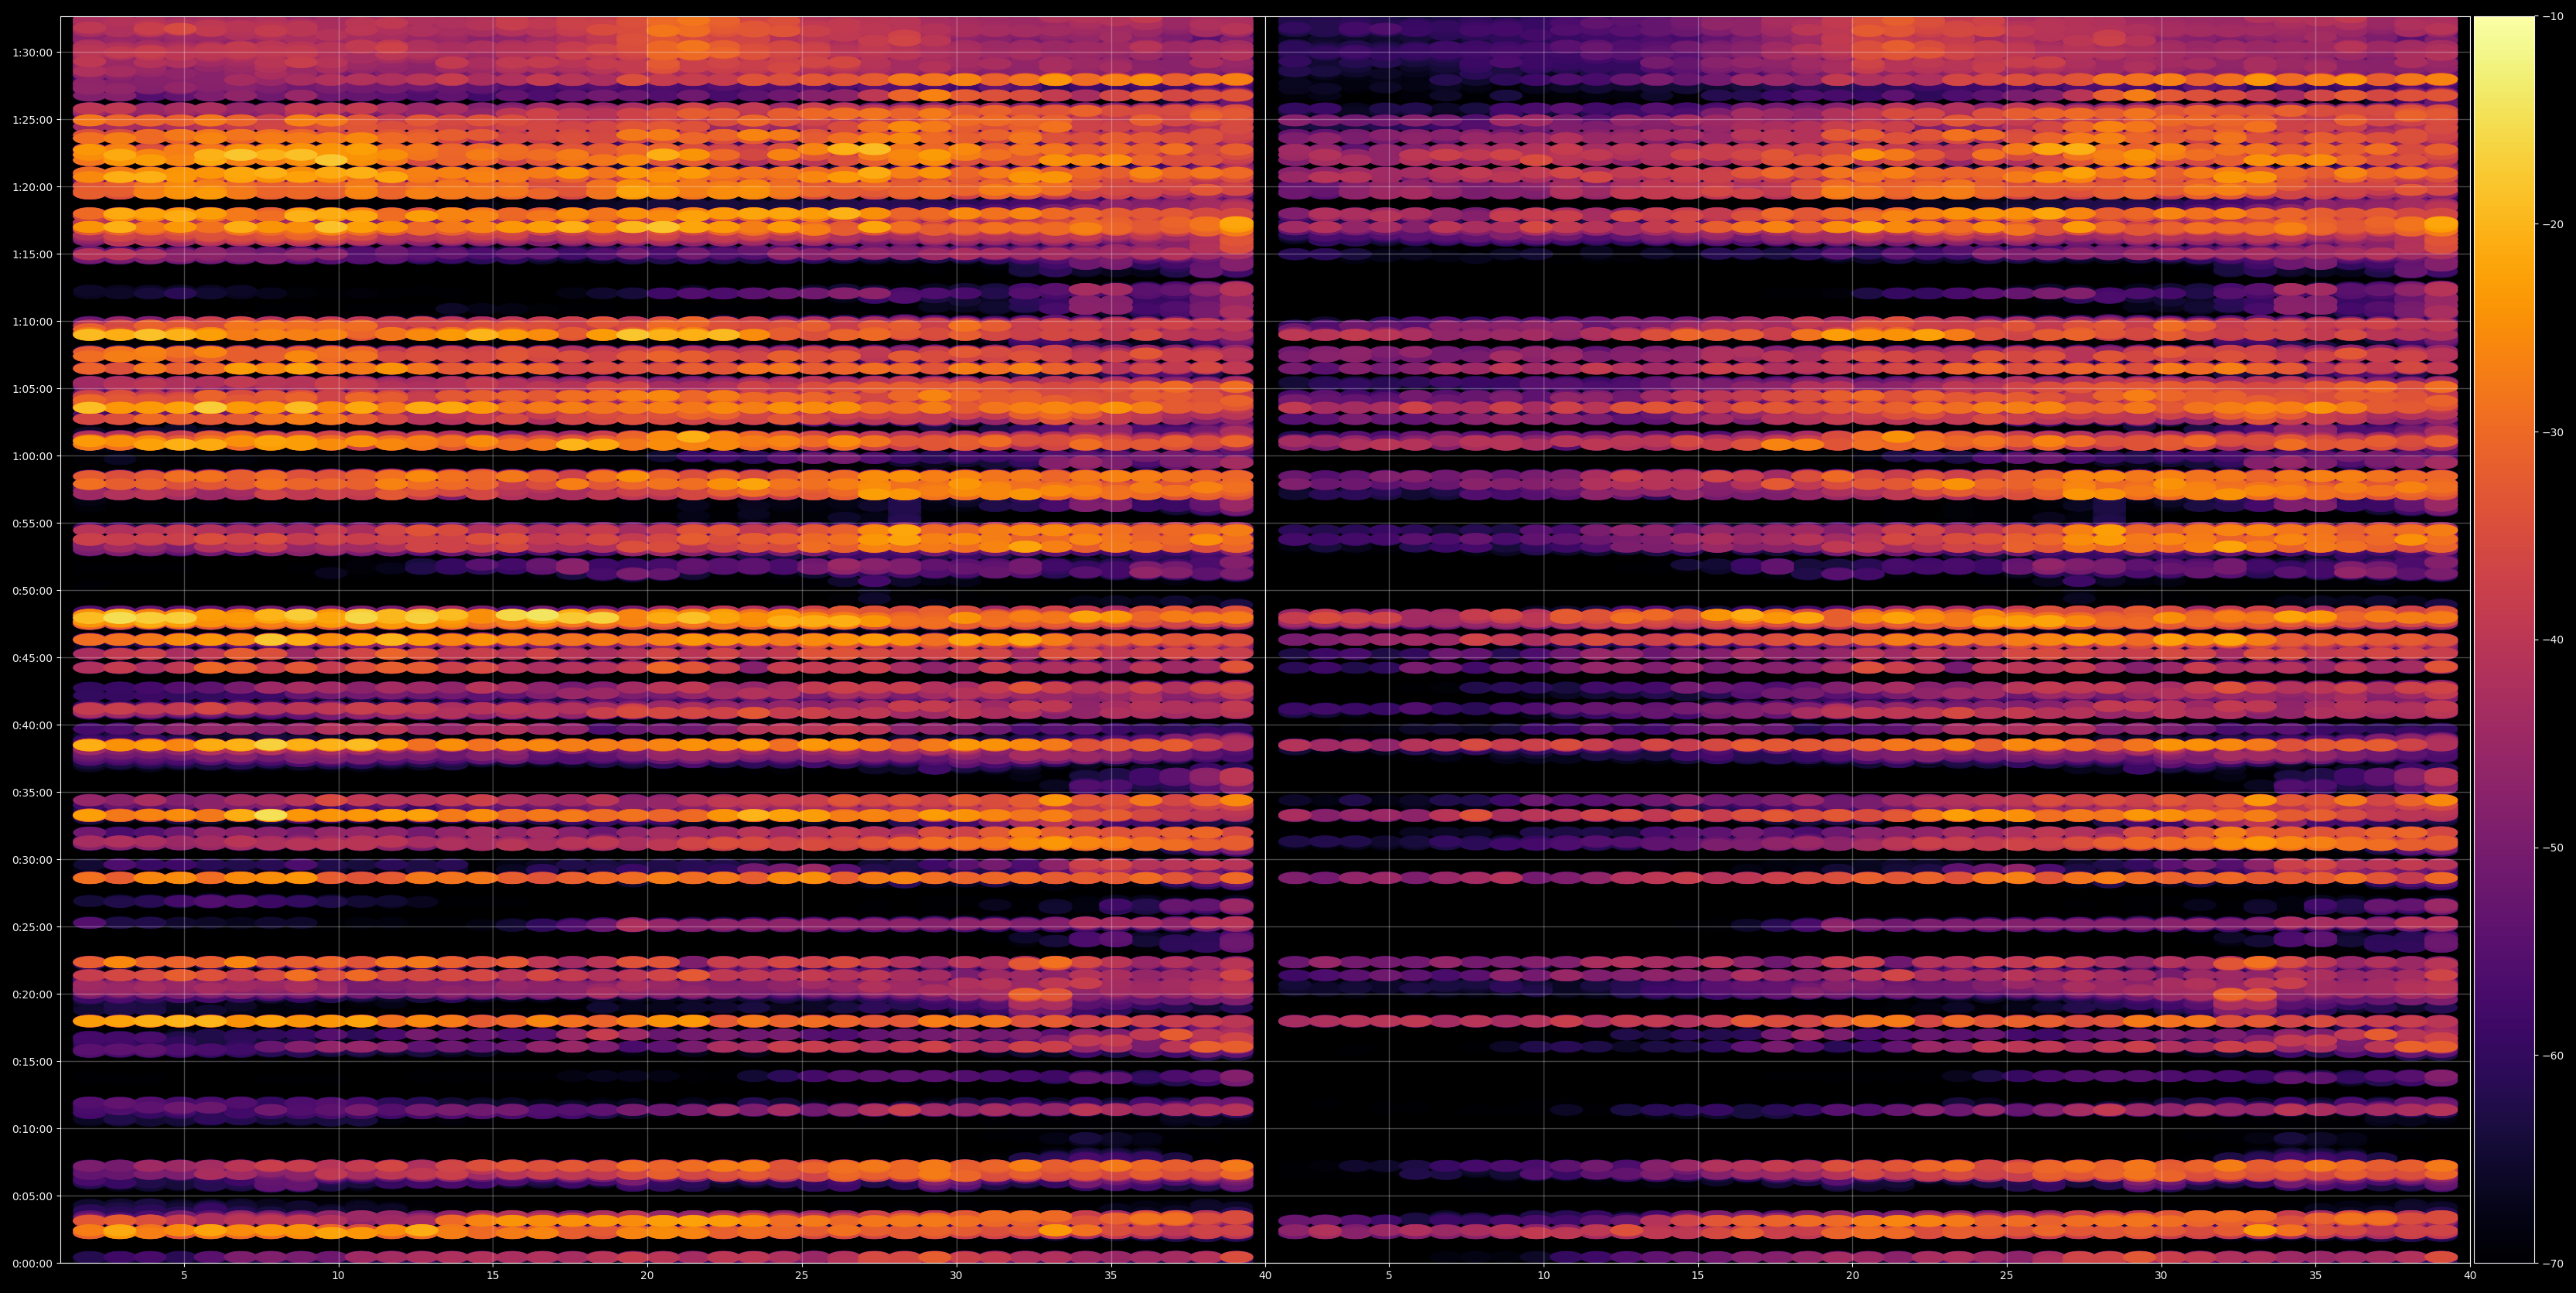Viewport: 2576px width, 1293px height.
Task: Click the −30 colorbar label
Action: point(2553,432)
